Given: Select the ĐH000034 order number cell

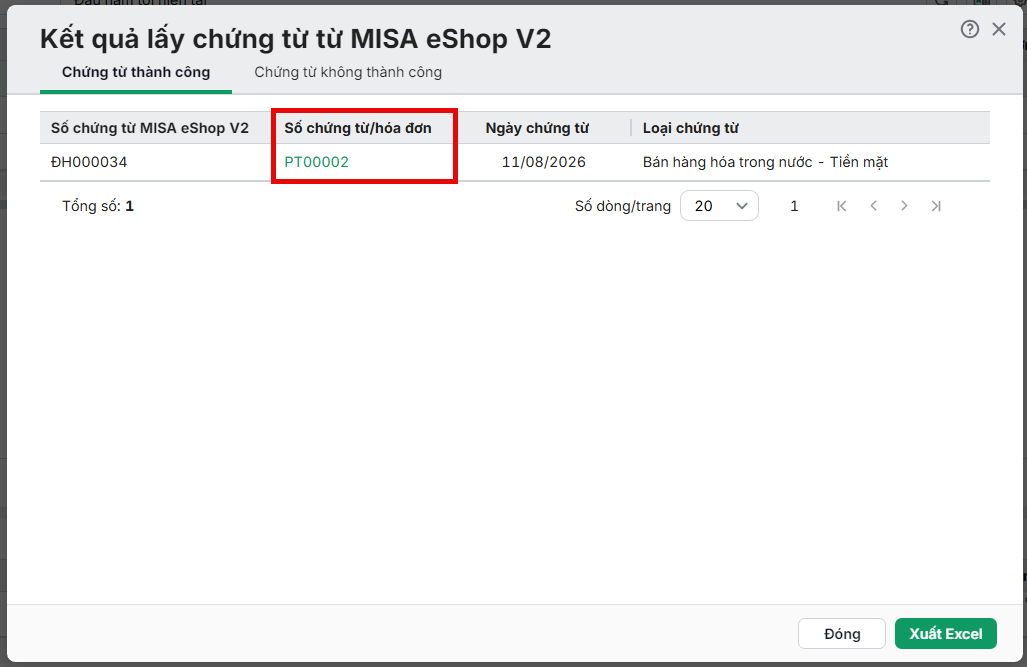Looking at the screenshot, I should point(89,162).
